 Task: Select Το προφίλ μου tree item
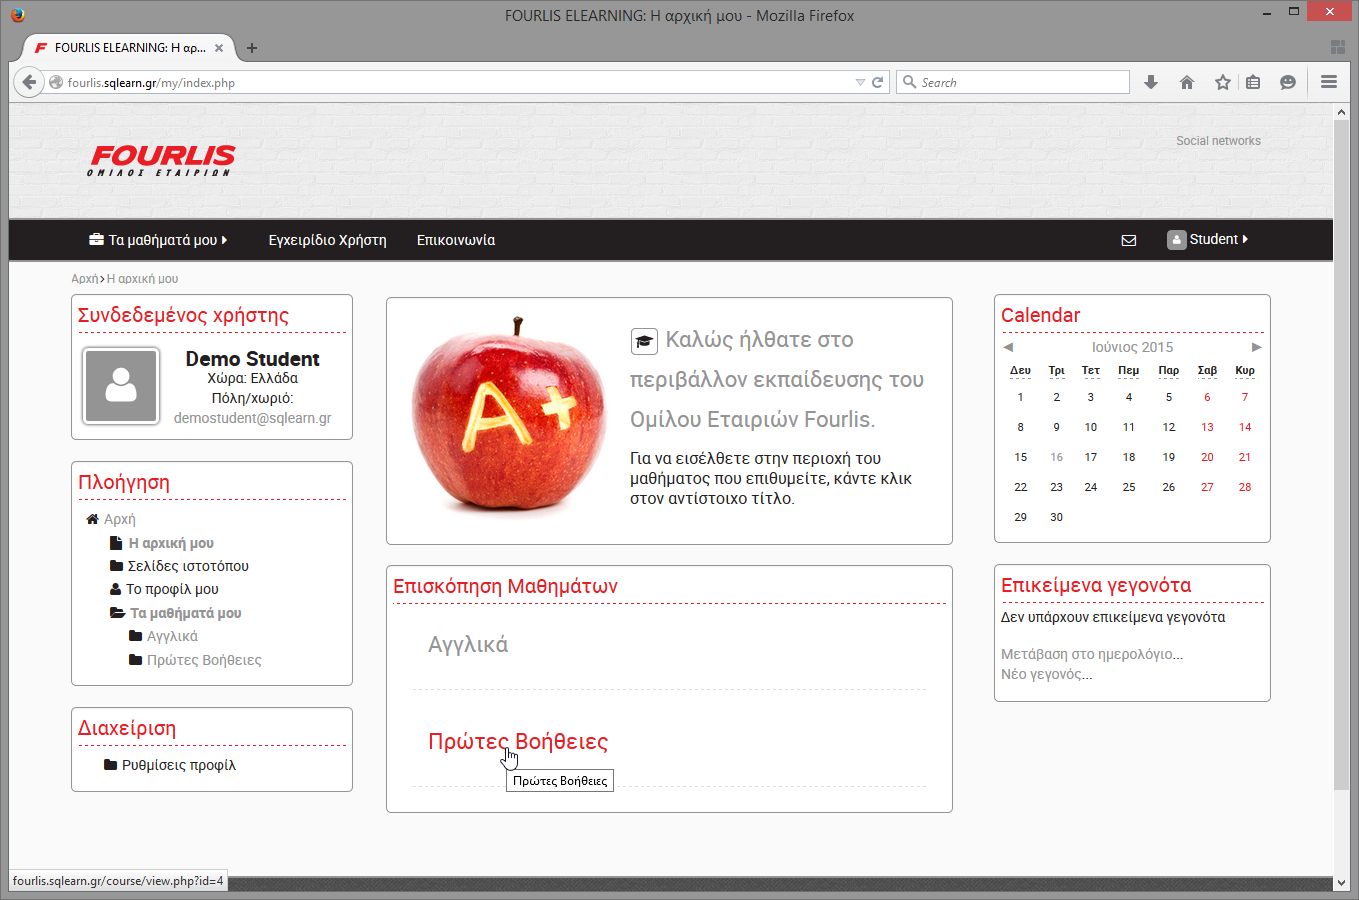(172, 589)
